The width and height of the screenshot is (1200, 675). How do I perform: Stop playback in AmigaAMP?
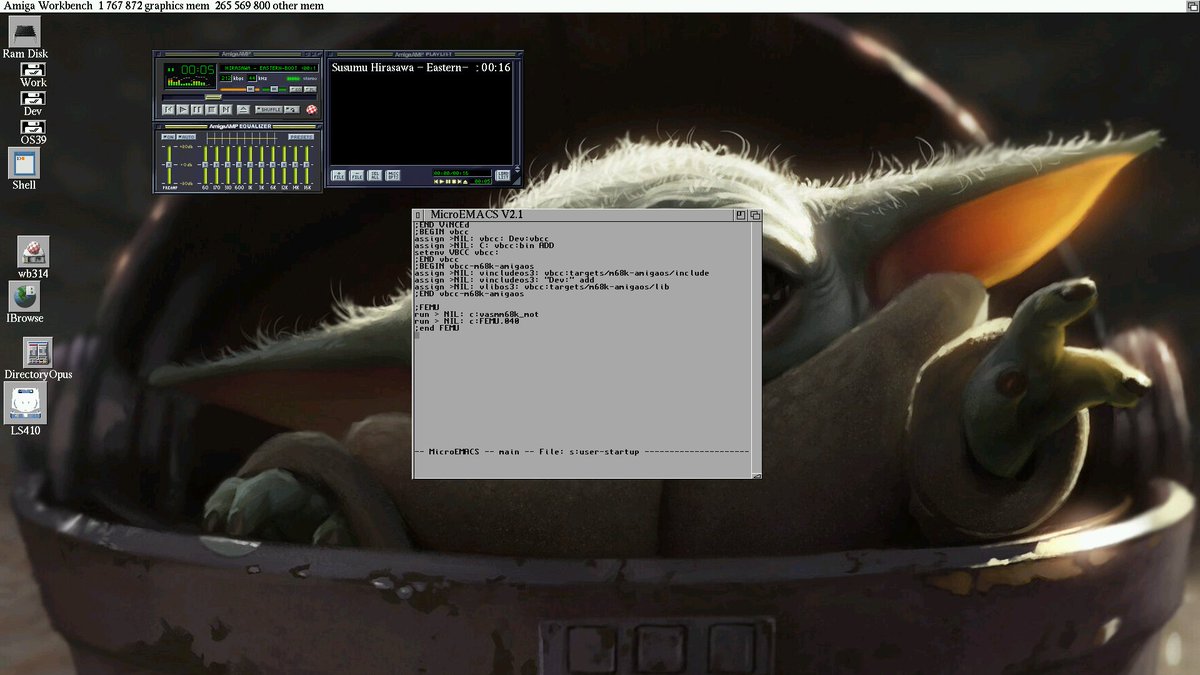click(211, 109)
